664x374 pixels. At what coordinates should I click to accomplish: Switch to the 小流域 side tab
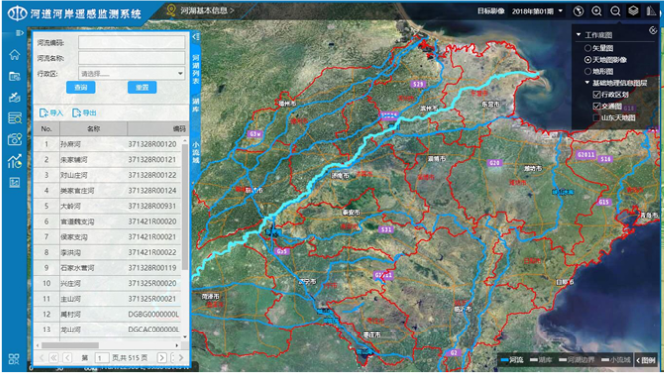point(196,152)
